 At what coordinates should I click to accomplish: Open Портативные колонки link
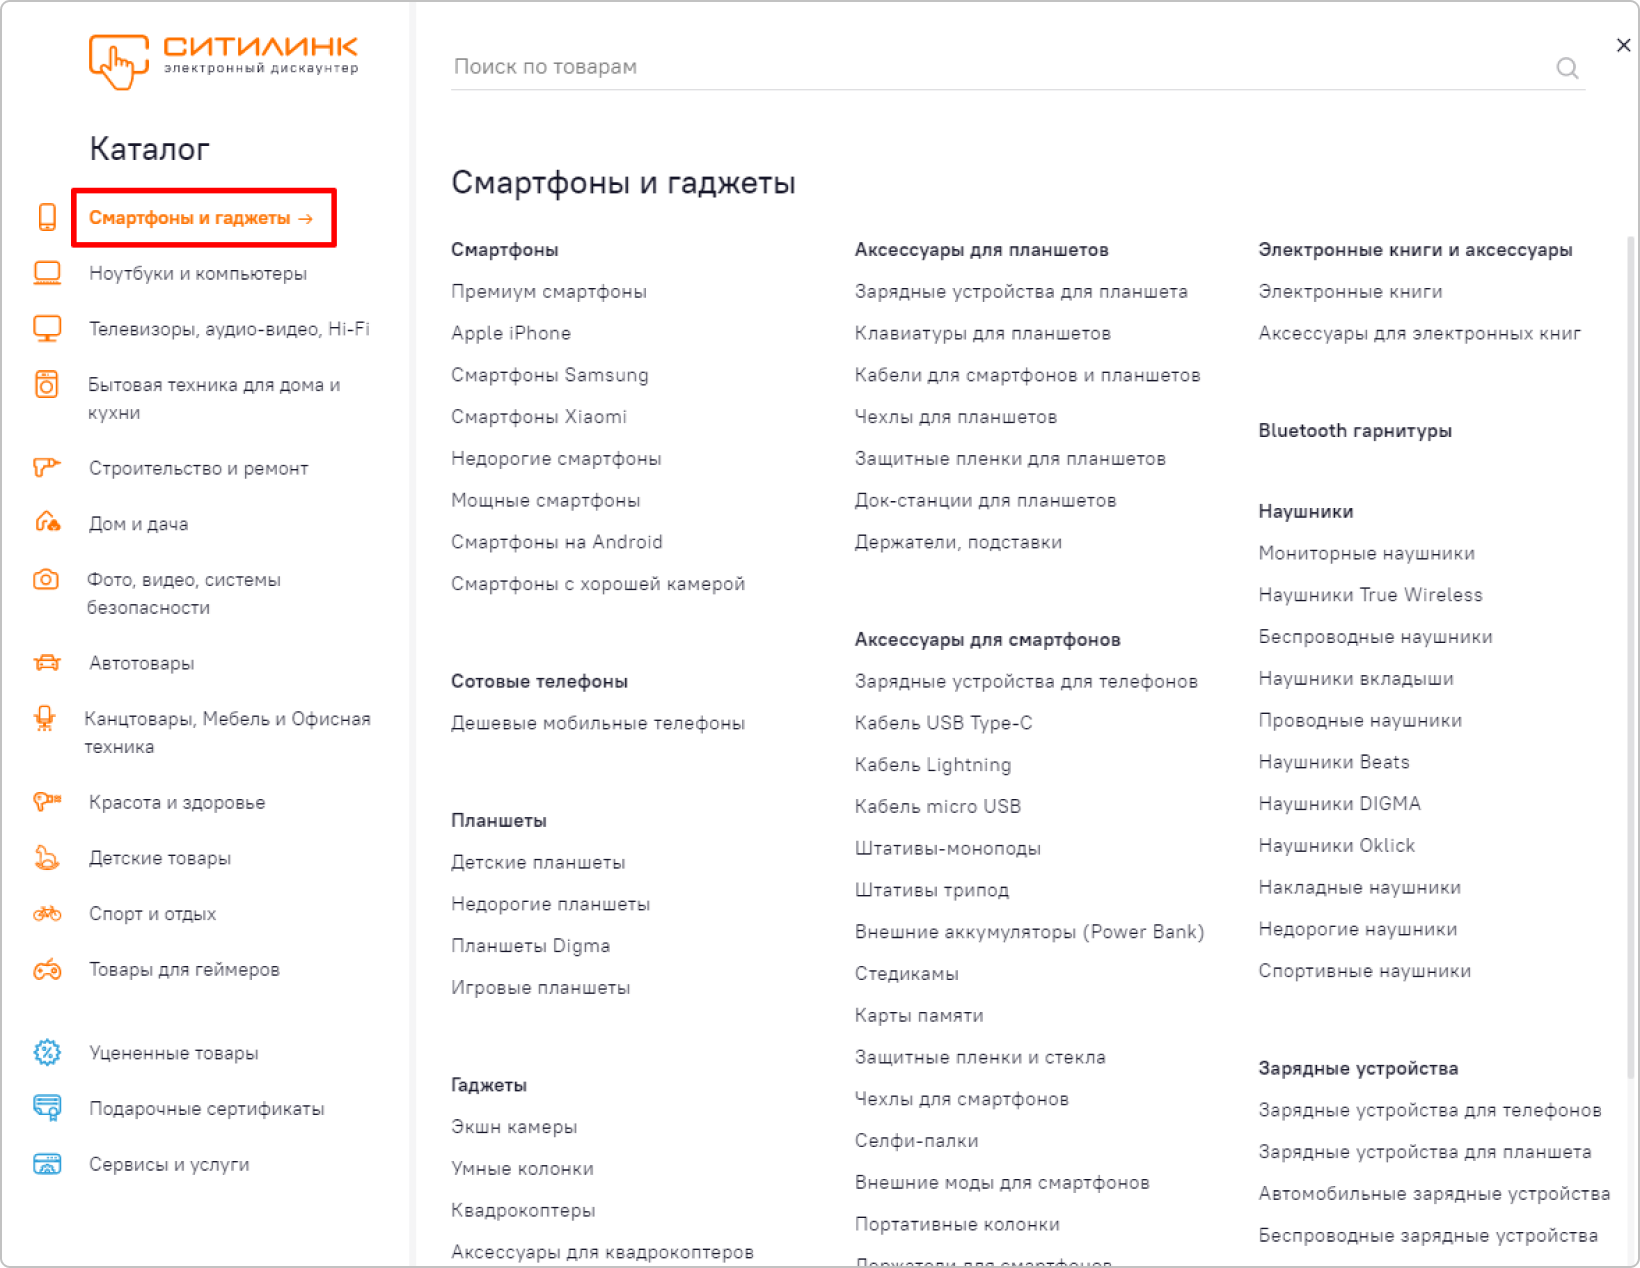pos(957,1224)
